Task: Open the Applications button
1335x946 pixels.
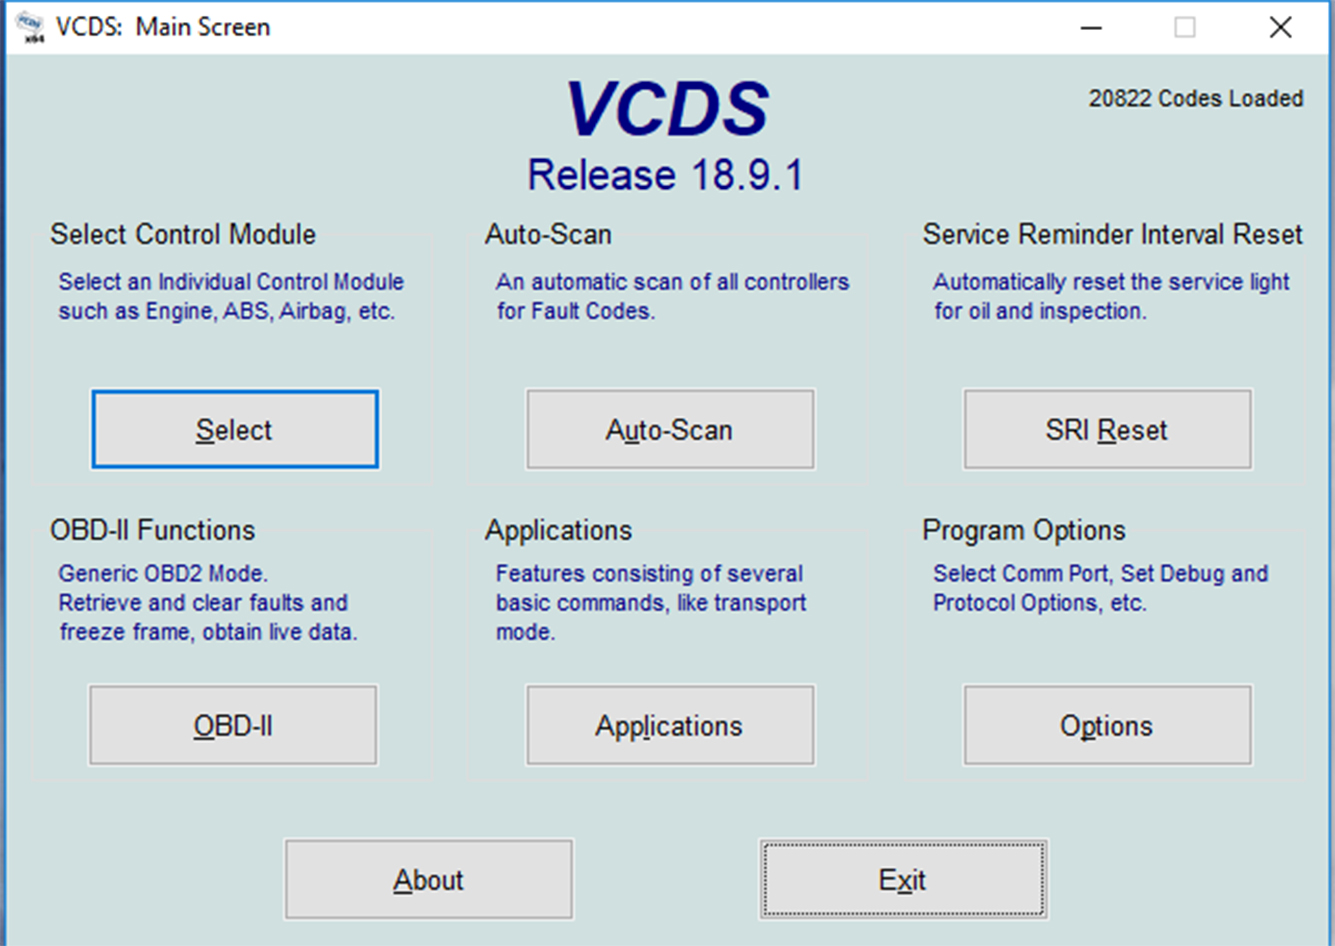Action: (670, 725)
